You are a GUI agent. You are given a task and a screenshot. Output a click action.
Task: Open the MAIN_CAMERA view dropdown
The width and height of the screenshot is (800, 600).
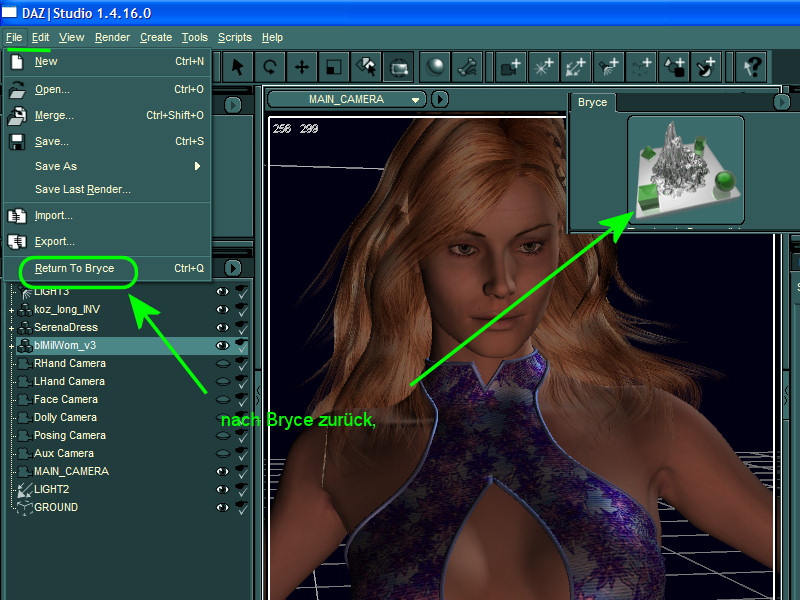point(347,99)
